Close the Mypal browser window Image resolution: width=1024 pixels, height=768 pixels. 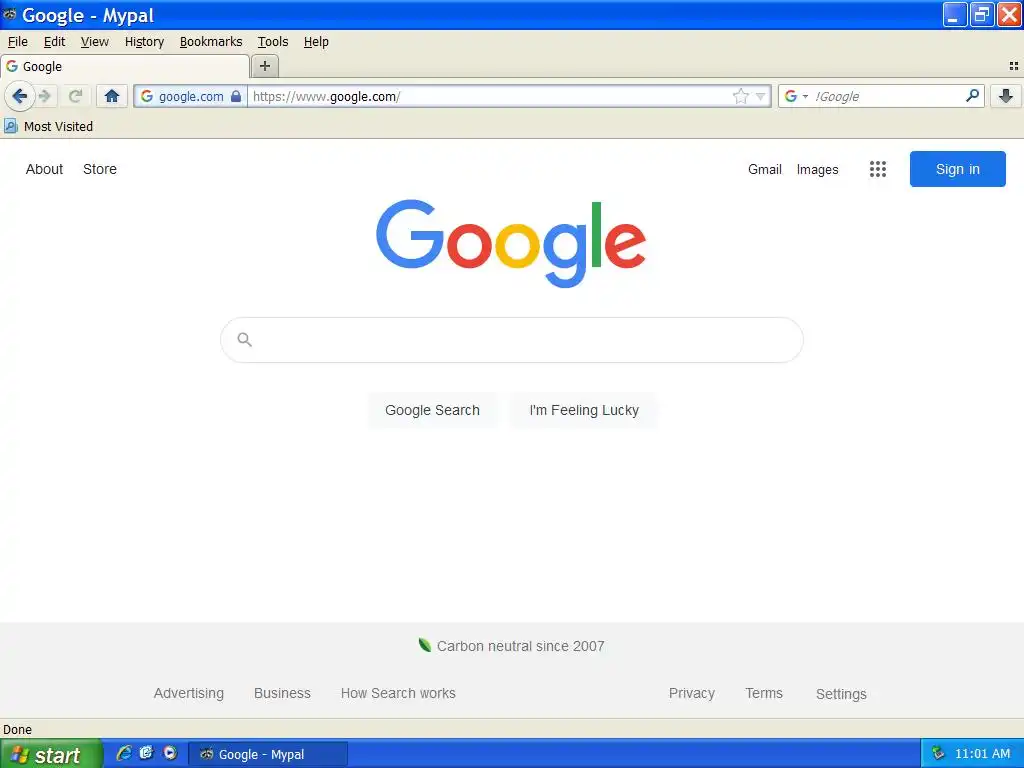(x=1009, y=14)
